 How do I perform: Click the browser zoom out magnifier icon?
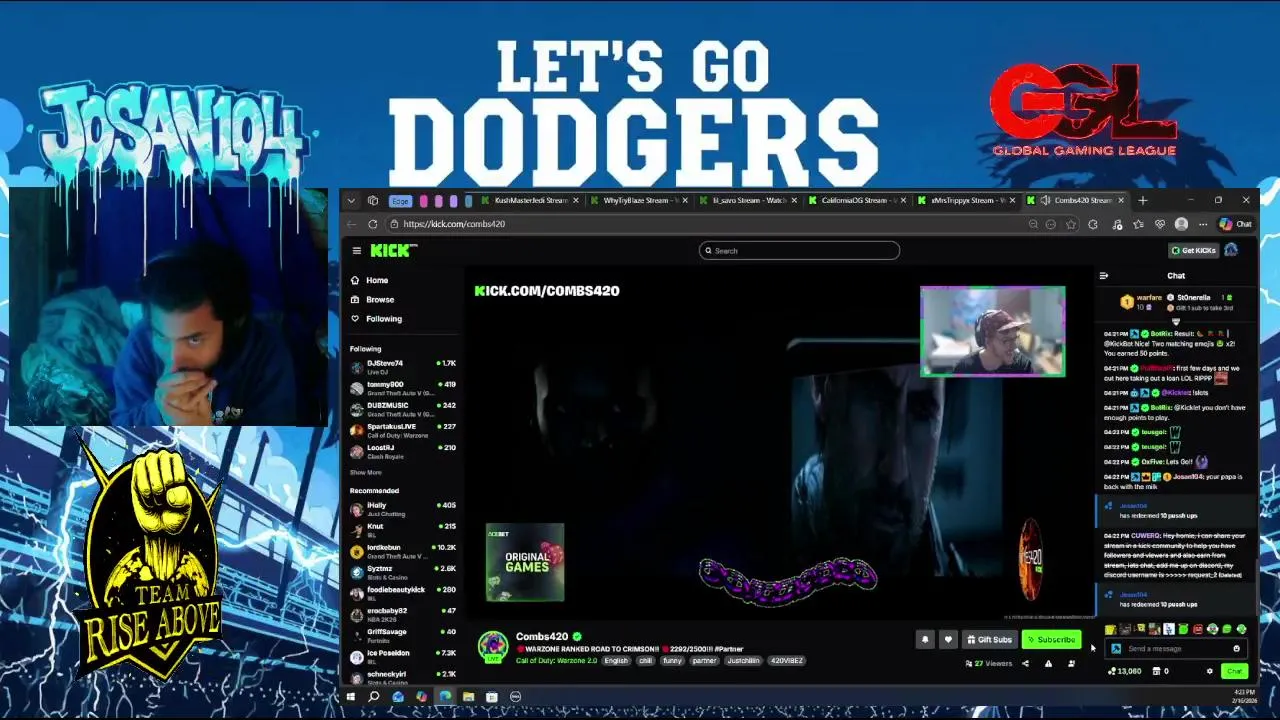click(1033, 224)
